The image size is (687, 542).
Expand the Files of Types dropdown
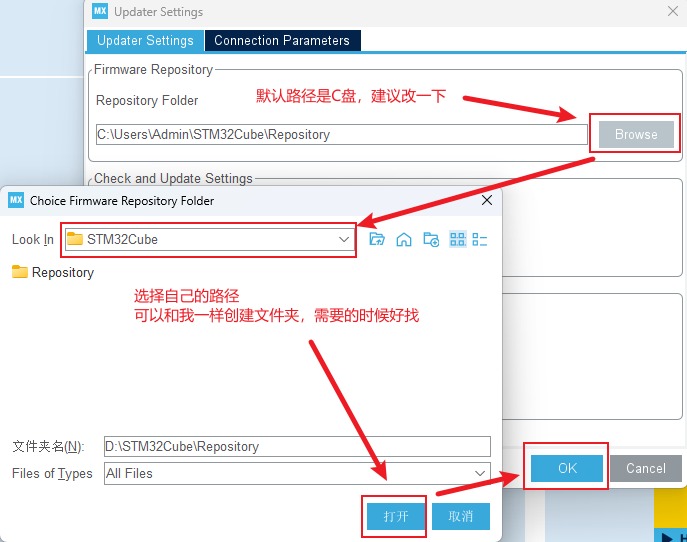point(297,473)
